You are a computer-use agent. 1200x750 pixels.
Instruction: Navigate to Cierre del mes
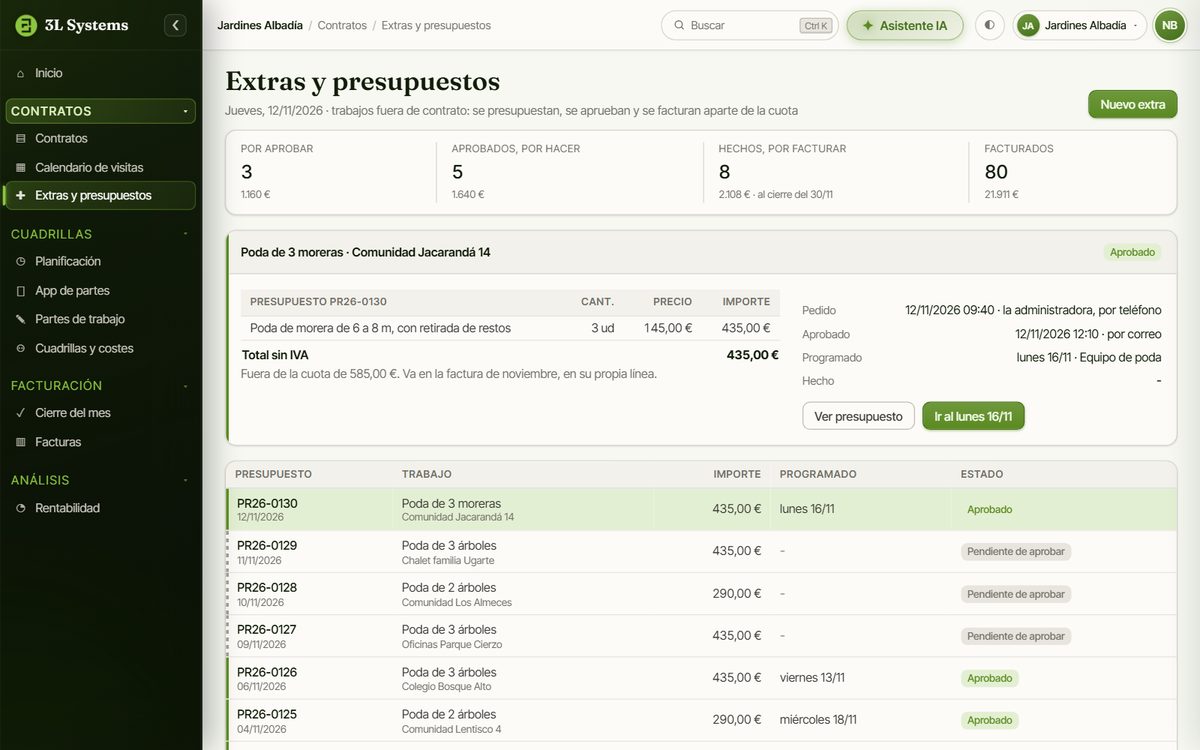pos(101,412)
